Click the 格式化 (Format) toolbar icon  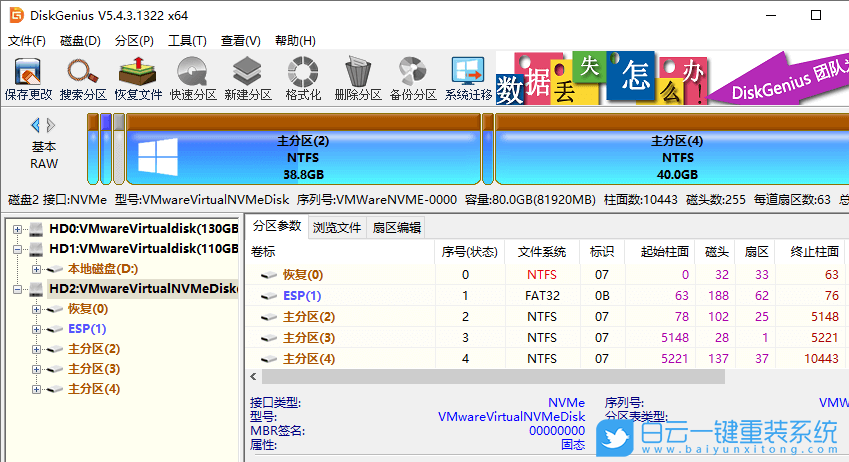point(303,78)
